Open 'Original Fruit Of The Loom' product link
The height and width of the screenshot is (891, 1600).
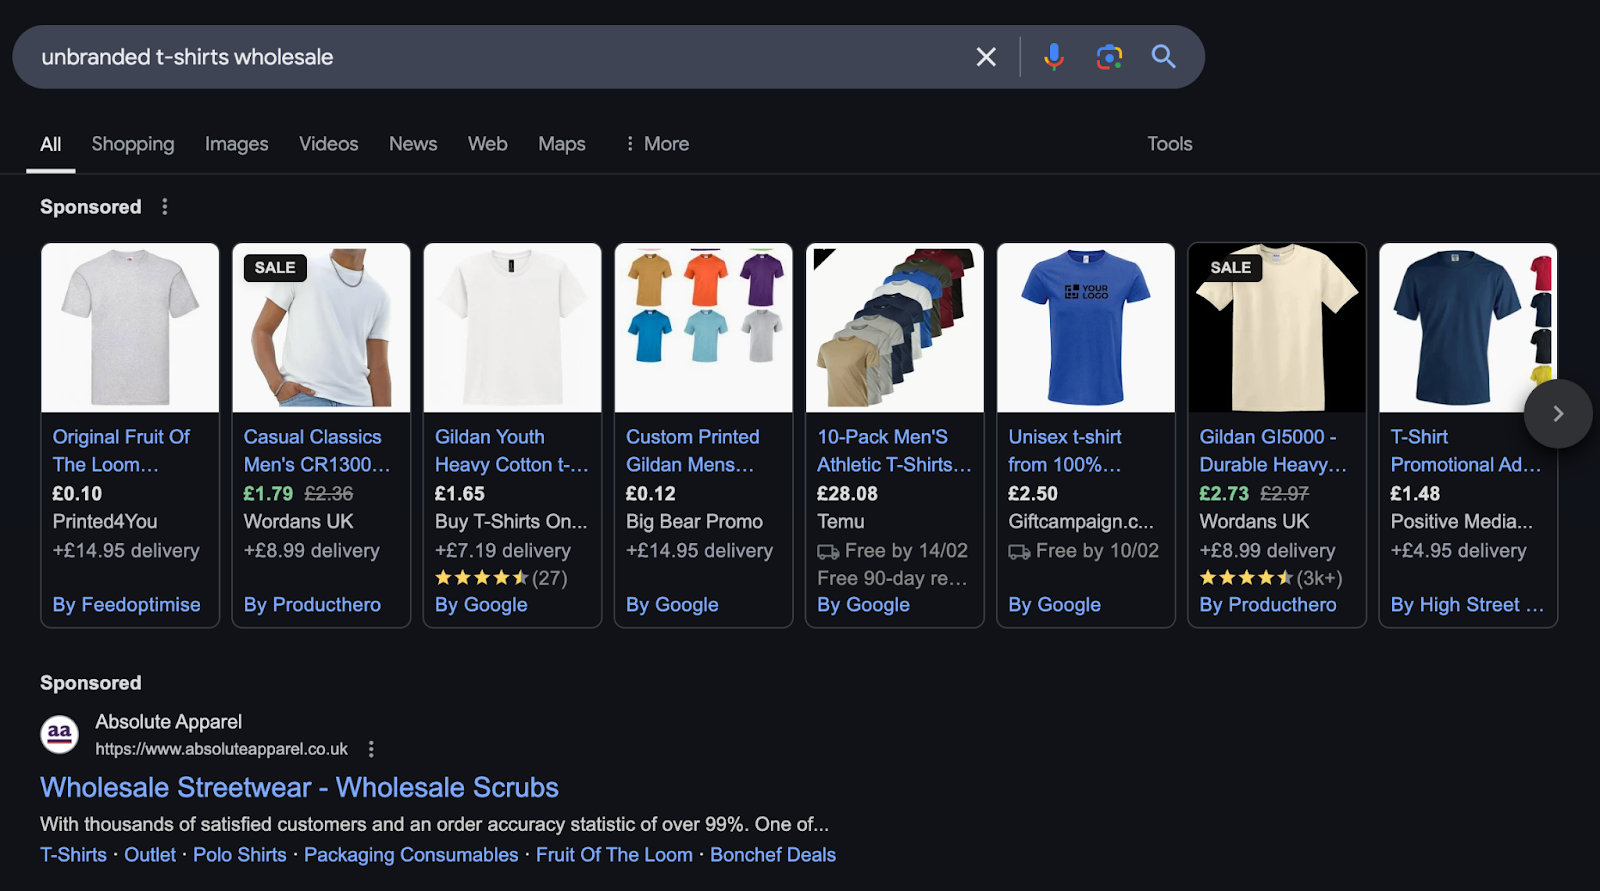tap(121, 451)
